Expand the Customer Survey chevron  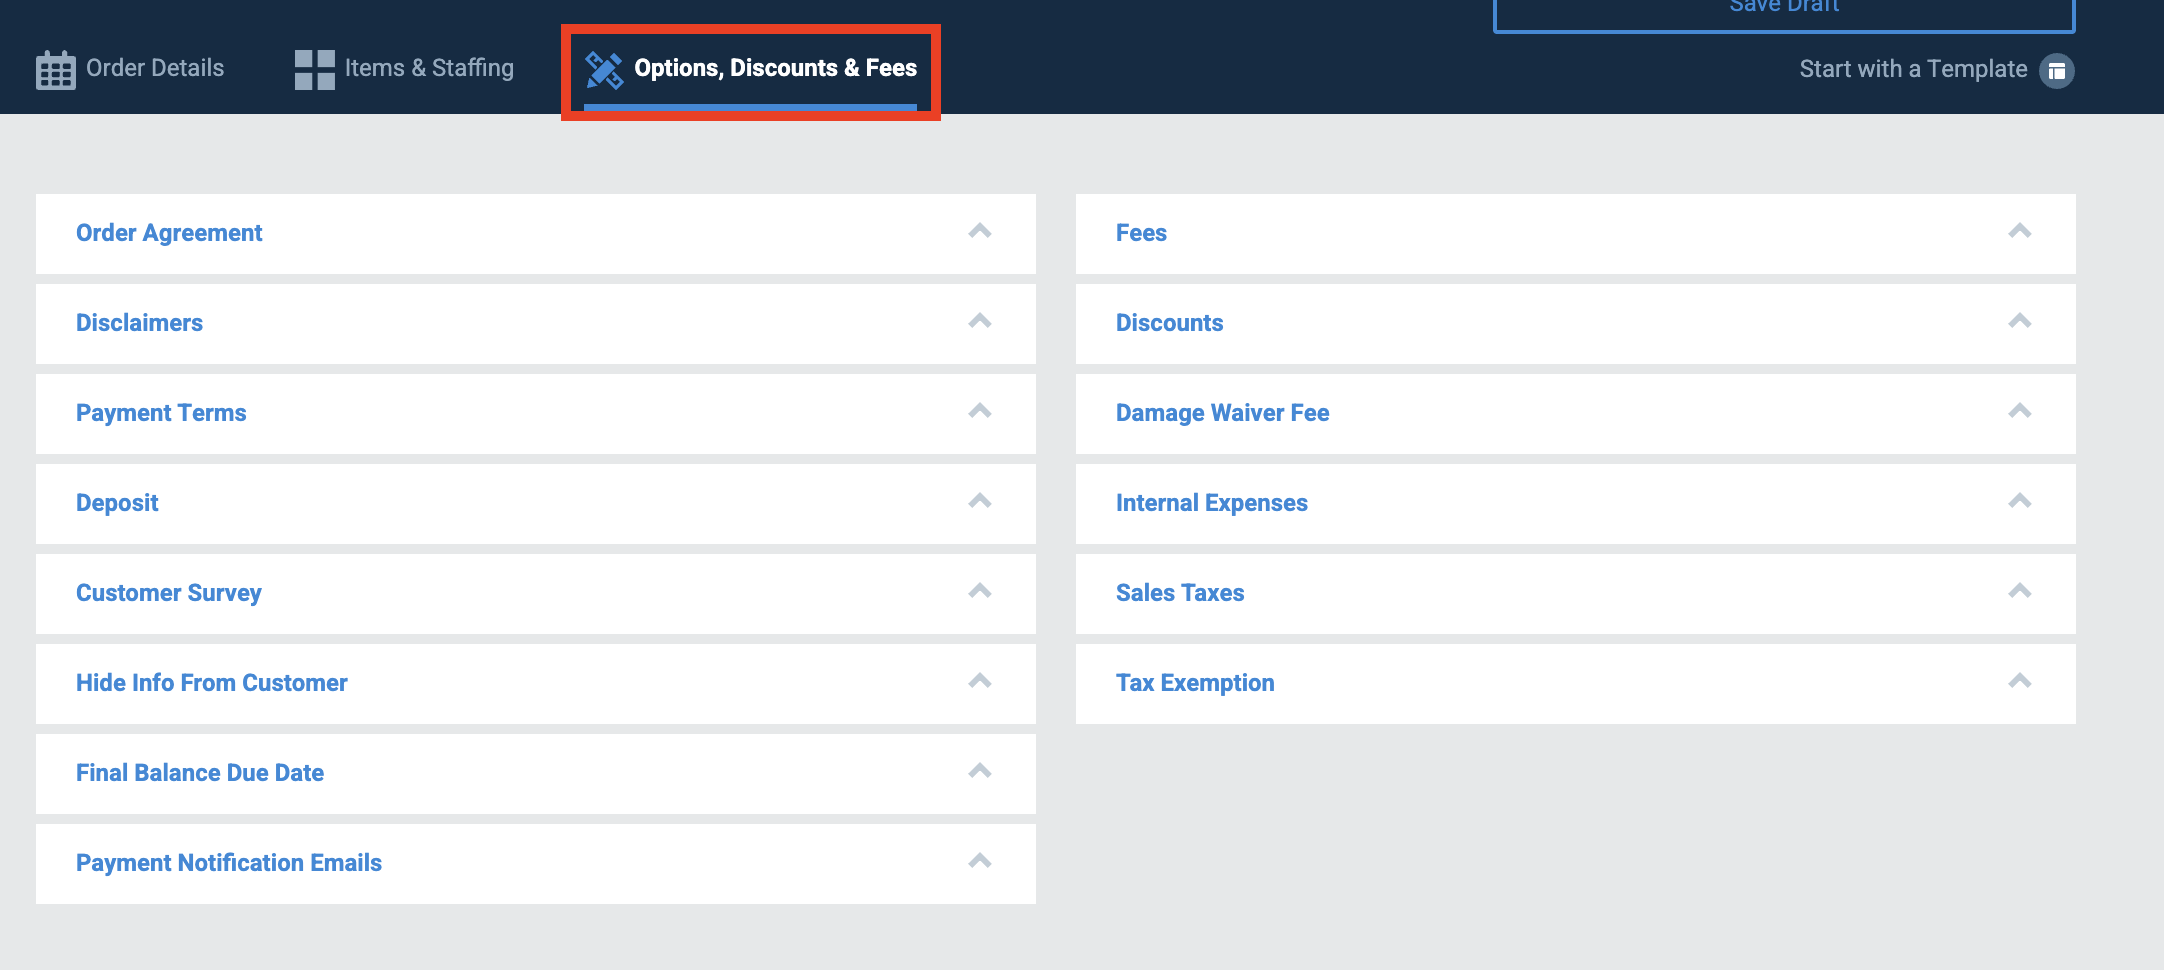(980, 591)
